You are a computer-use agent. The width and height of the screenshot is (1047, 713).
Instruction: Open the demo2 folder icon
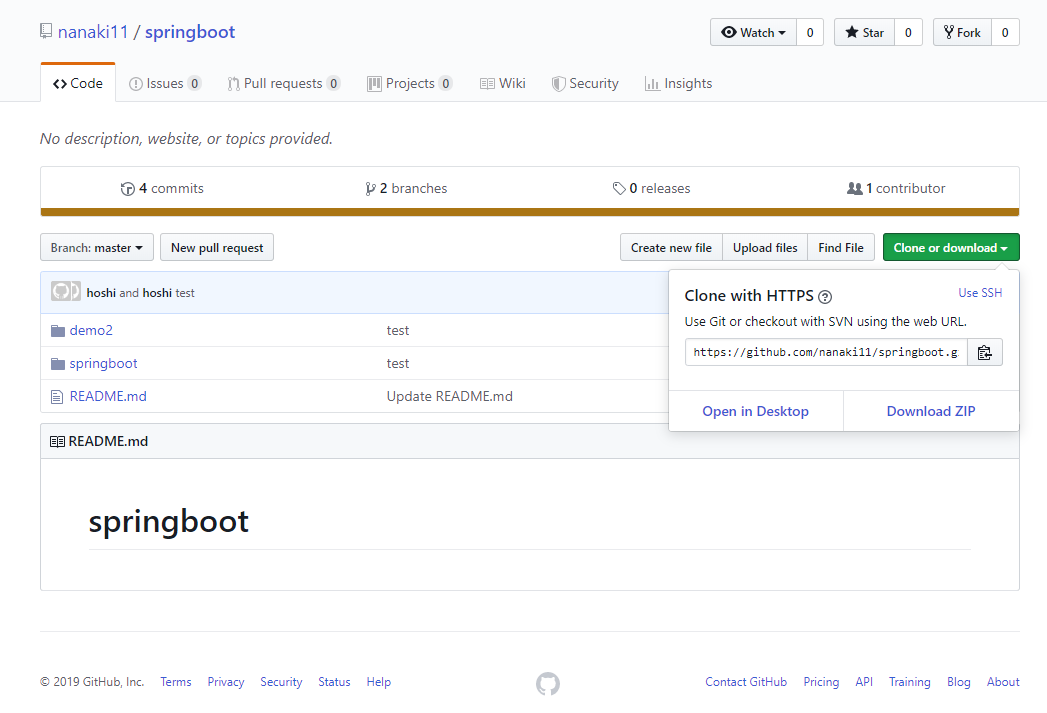click(58, 330)
